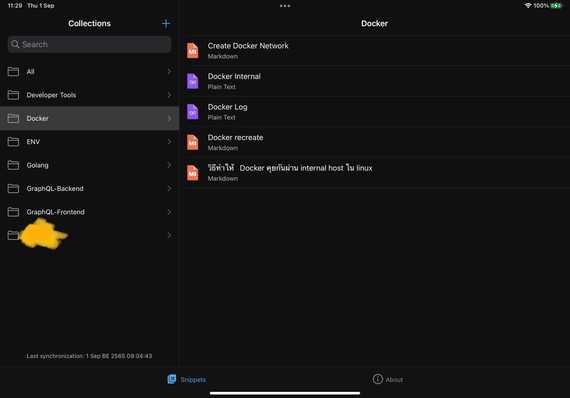Select the search magnifier icon
This screenshot has width=570, height=398.
pyautogui.click(x=15, y=44)
